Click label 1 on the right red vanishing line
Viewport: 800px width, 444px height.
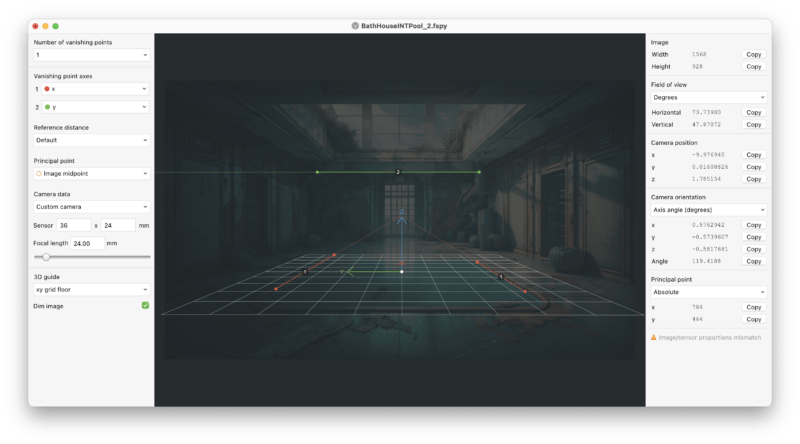click(x=501, y=277)
